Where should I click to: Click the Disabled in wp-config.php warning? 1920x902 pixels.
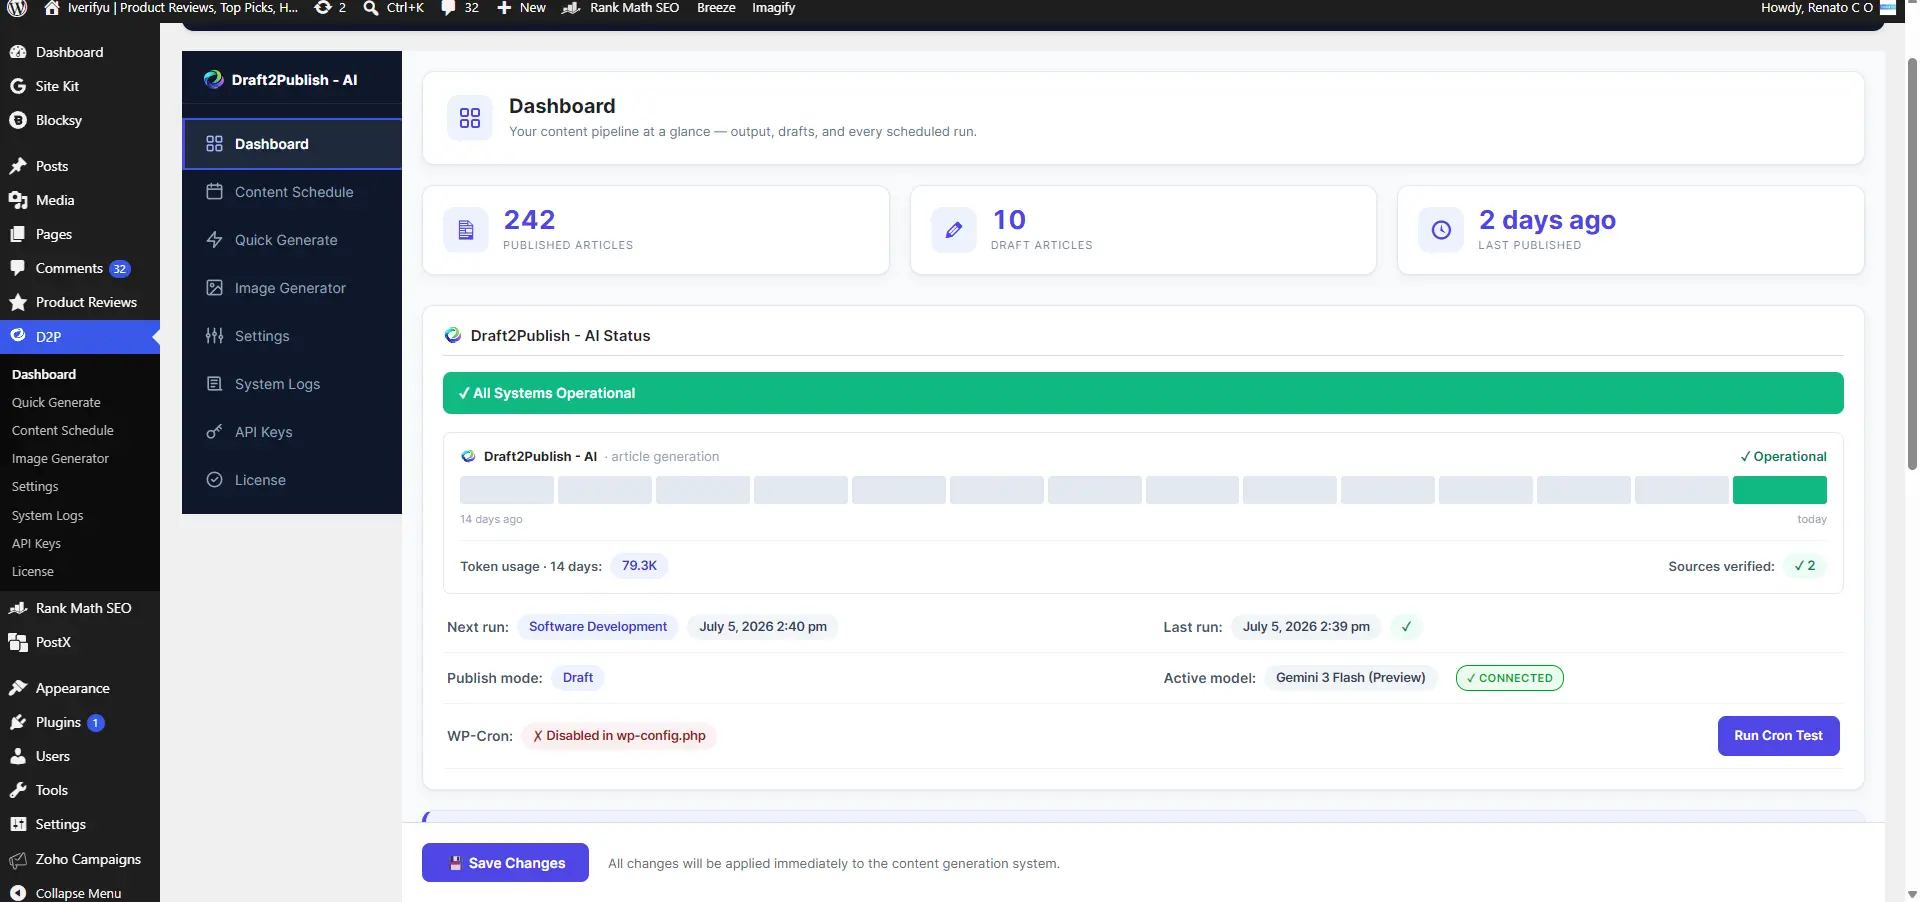(x=619, y=736)
